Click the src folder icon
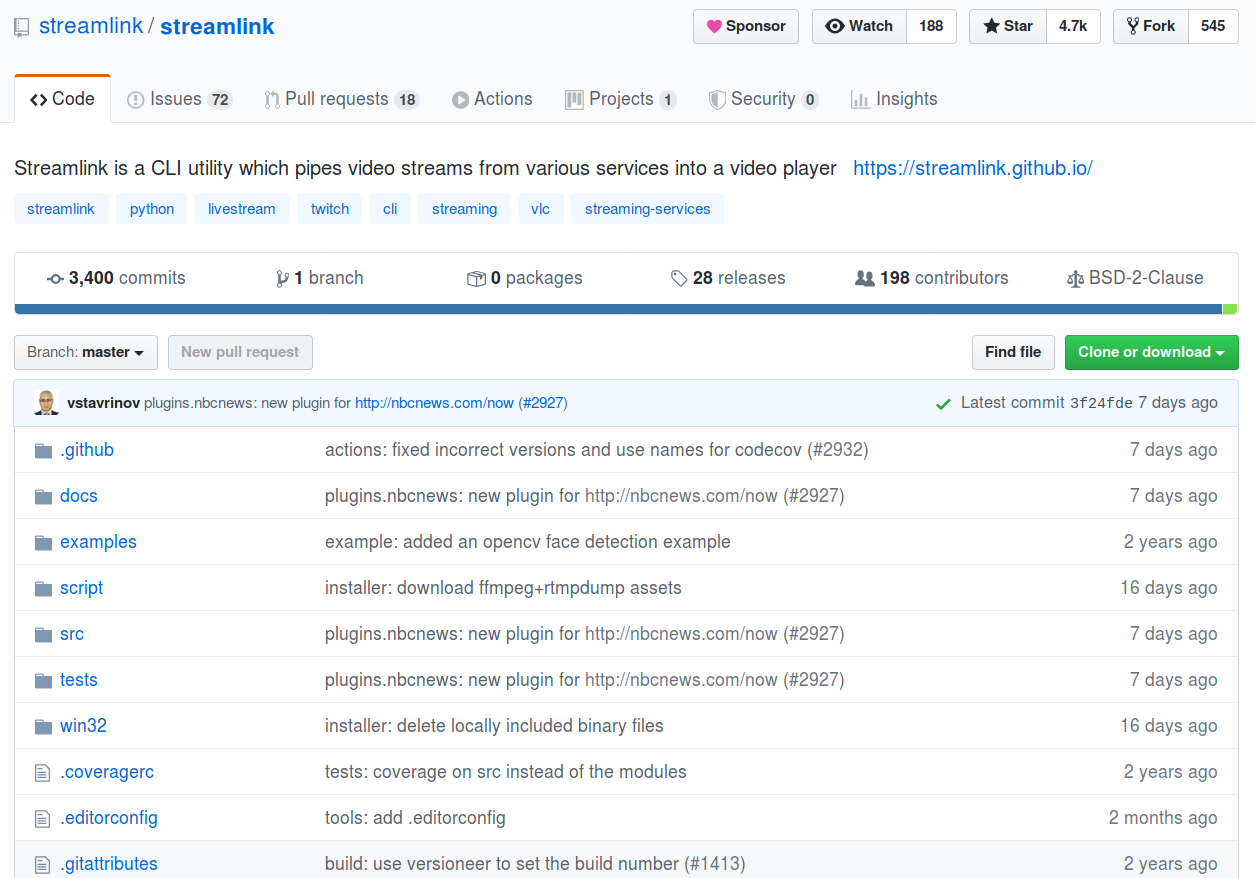The image size is (1255, 878). (x=43, y=634)
